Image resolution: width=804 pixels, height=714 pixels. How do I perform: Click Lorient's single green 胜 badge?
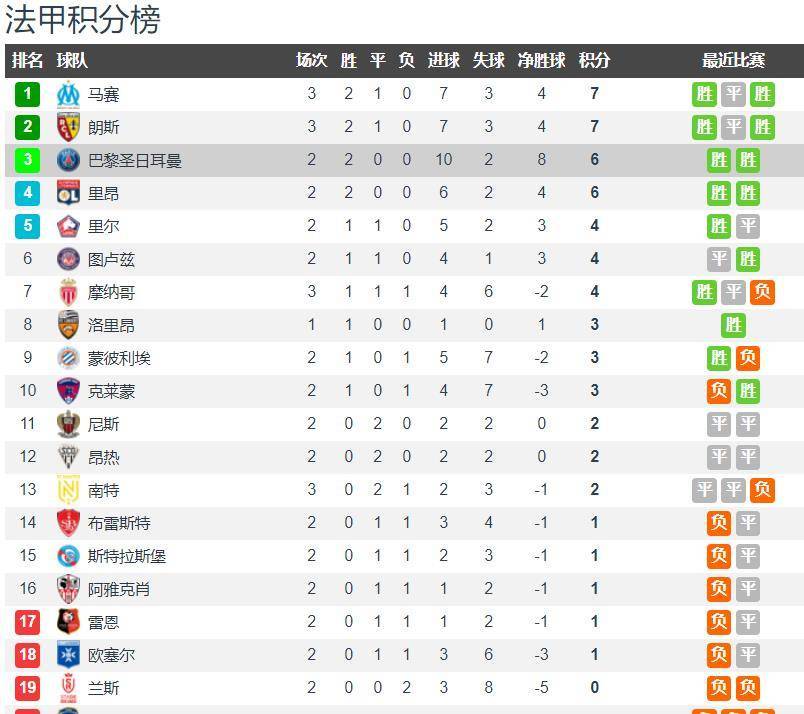[x=733, y=325]
